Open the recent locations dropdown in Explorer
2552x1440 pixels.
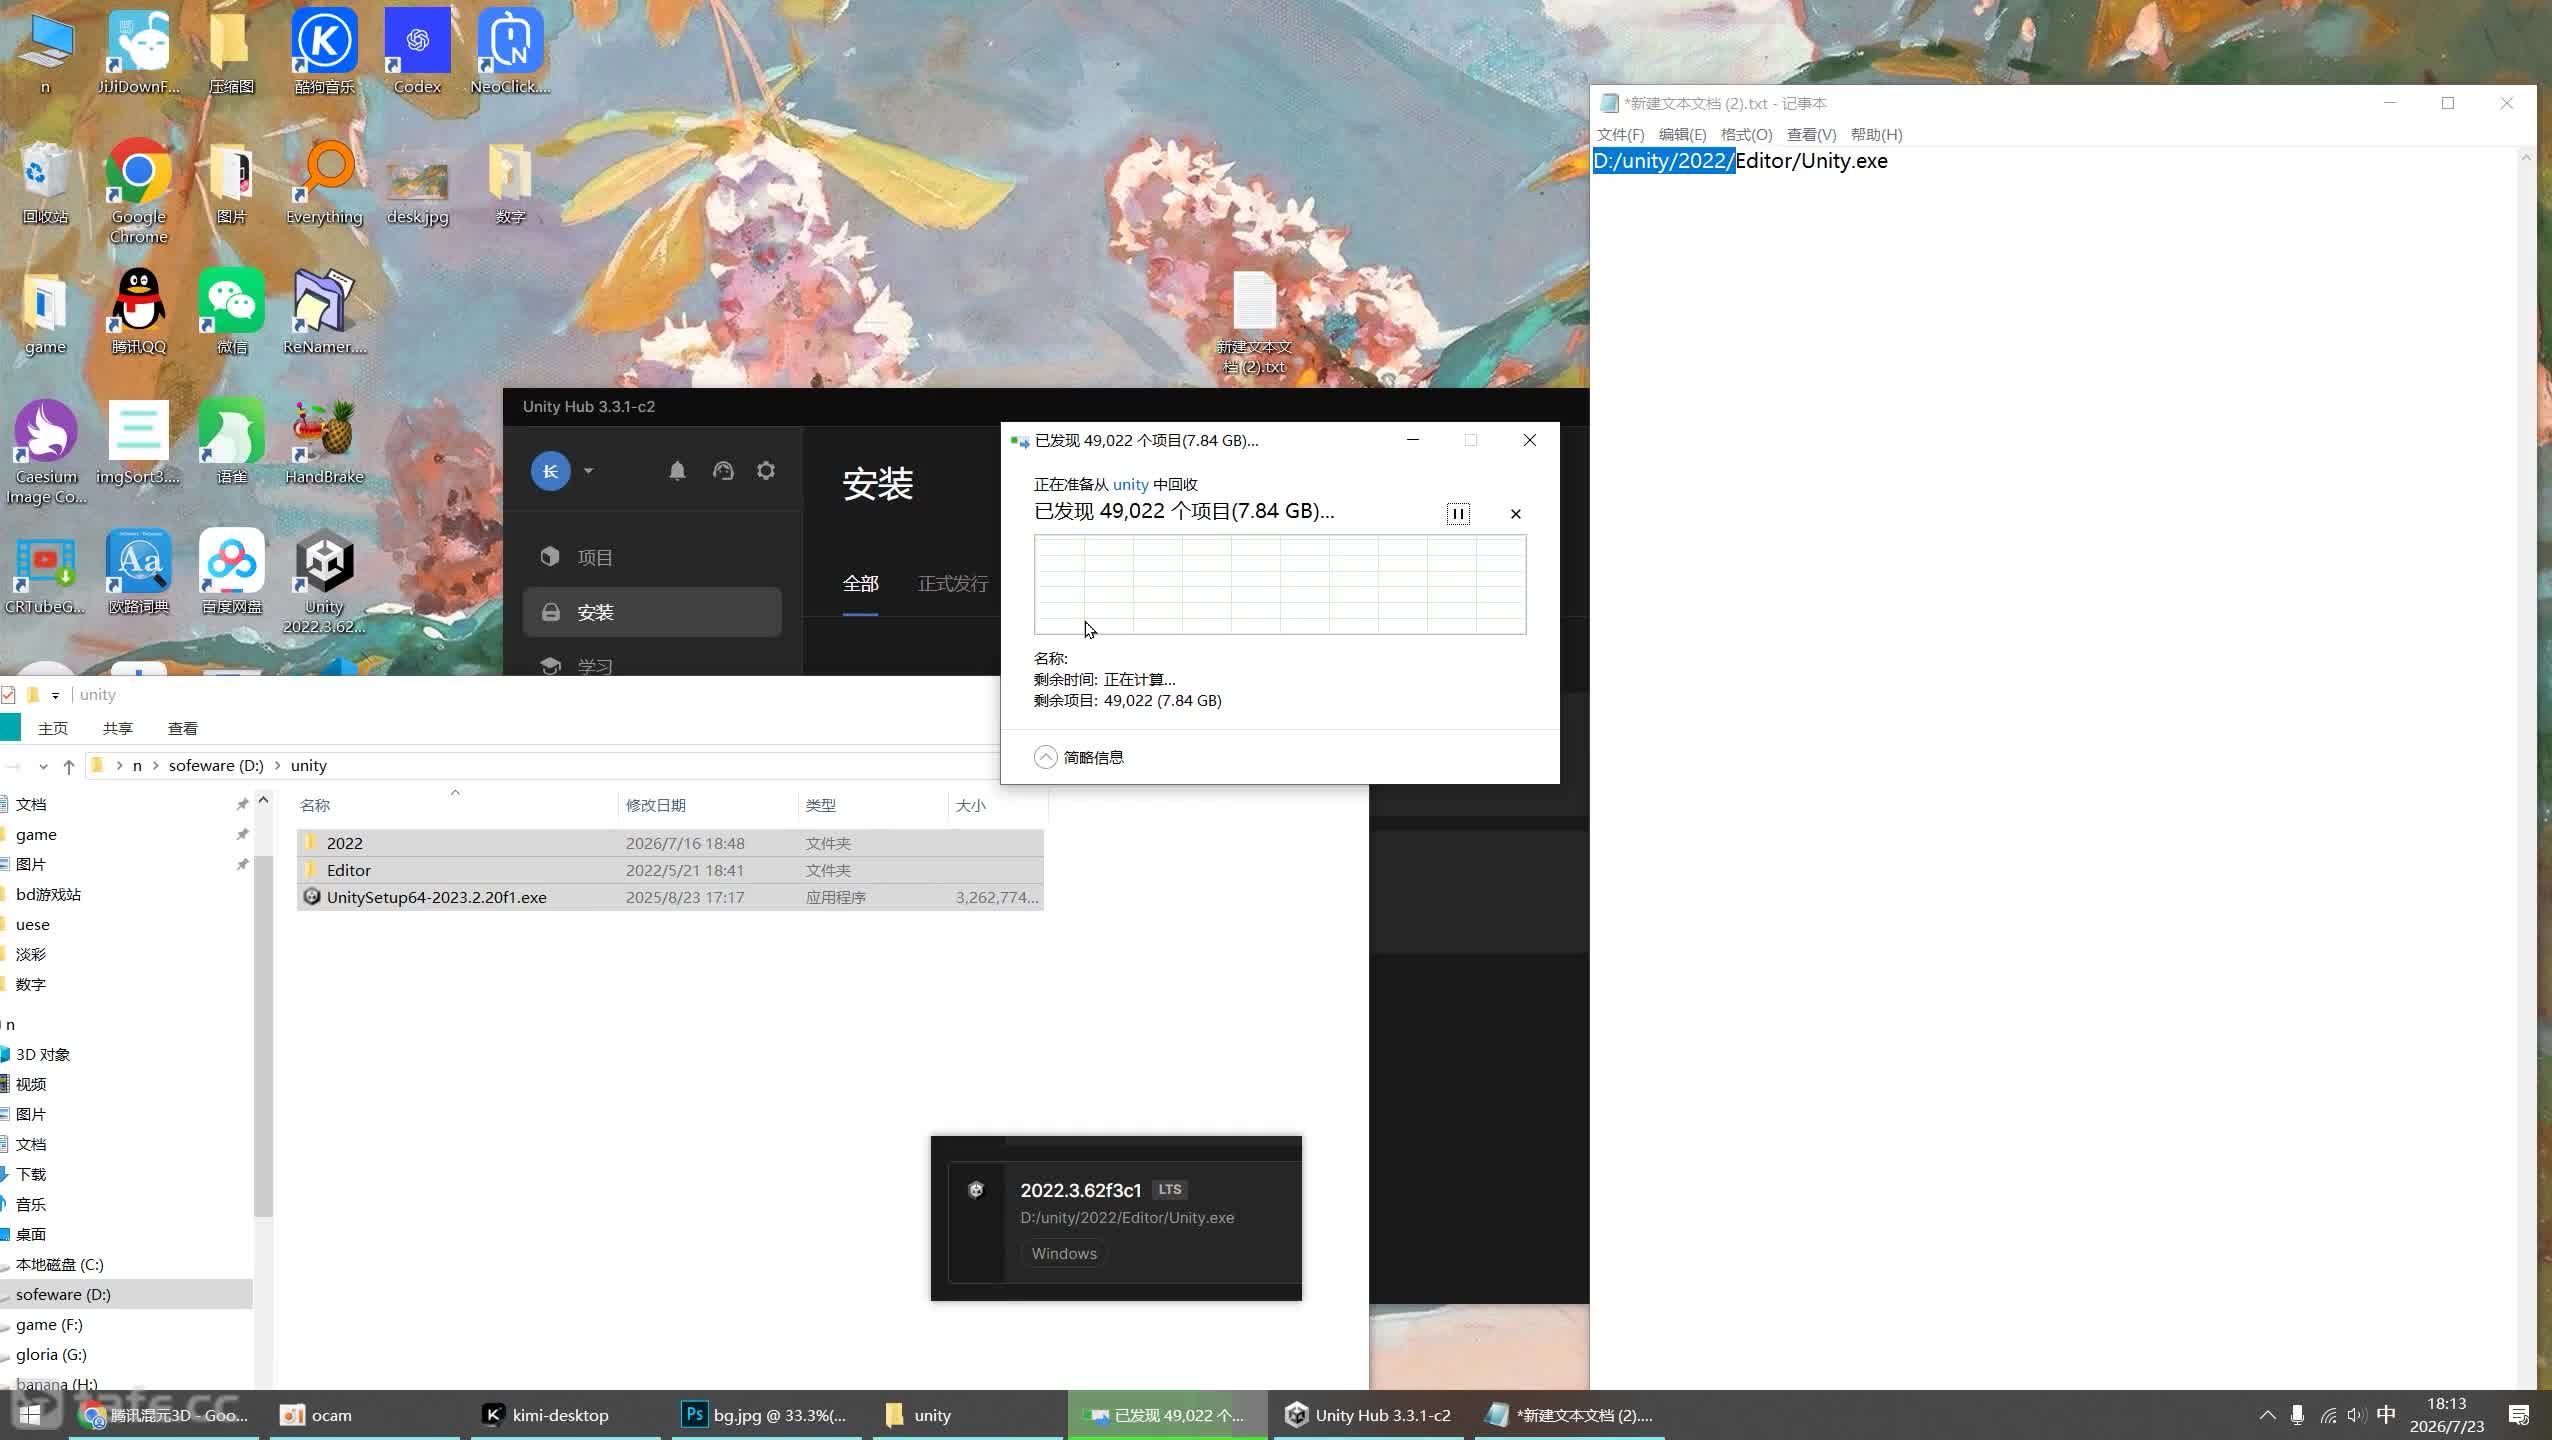[x=43, y=766]
